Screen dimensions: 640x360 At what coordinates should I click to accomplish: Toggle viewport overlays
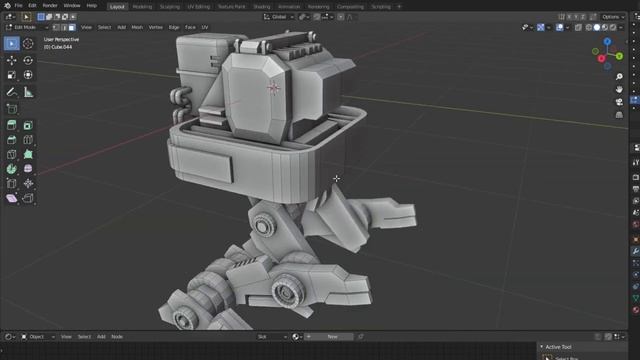click(560, 27)
